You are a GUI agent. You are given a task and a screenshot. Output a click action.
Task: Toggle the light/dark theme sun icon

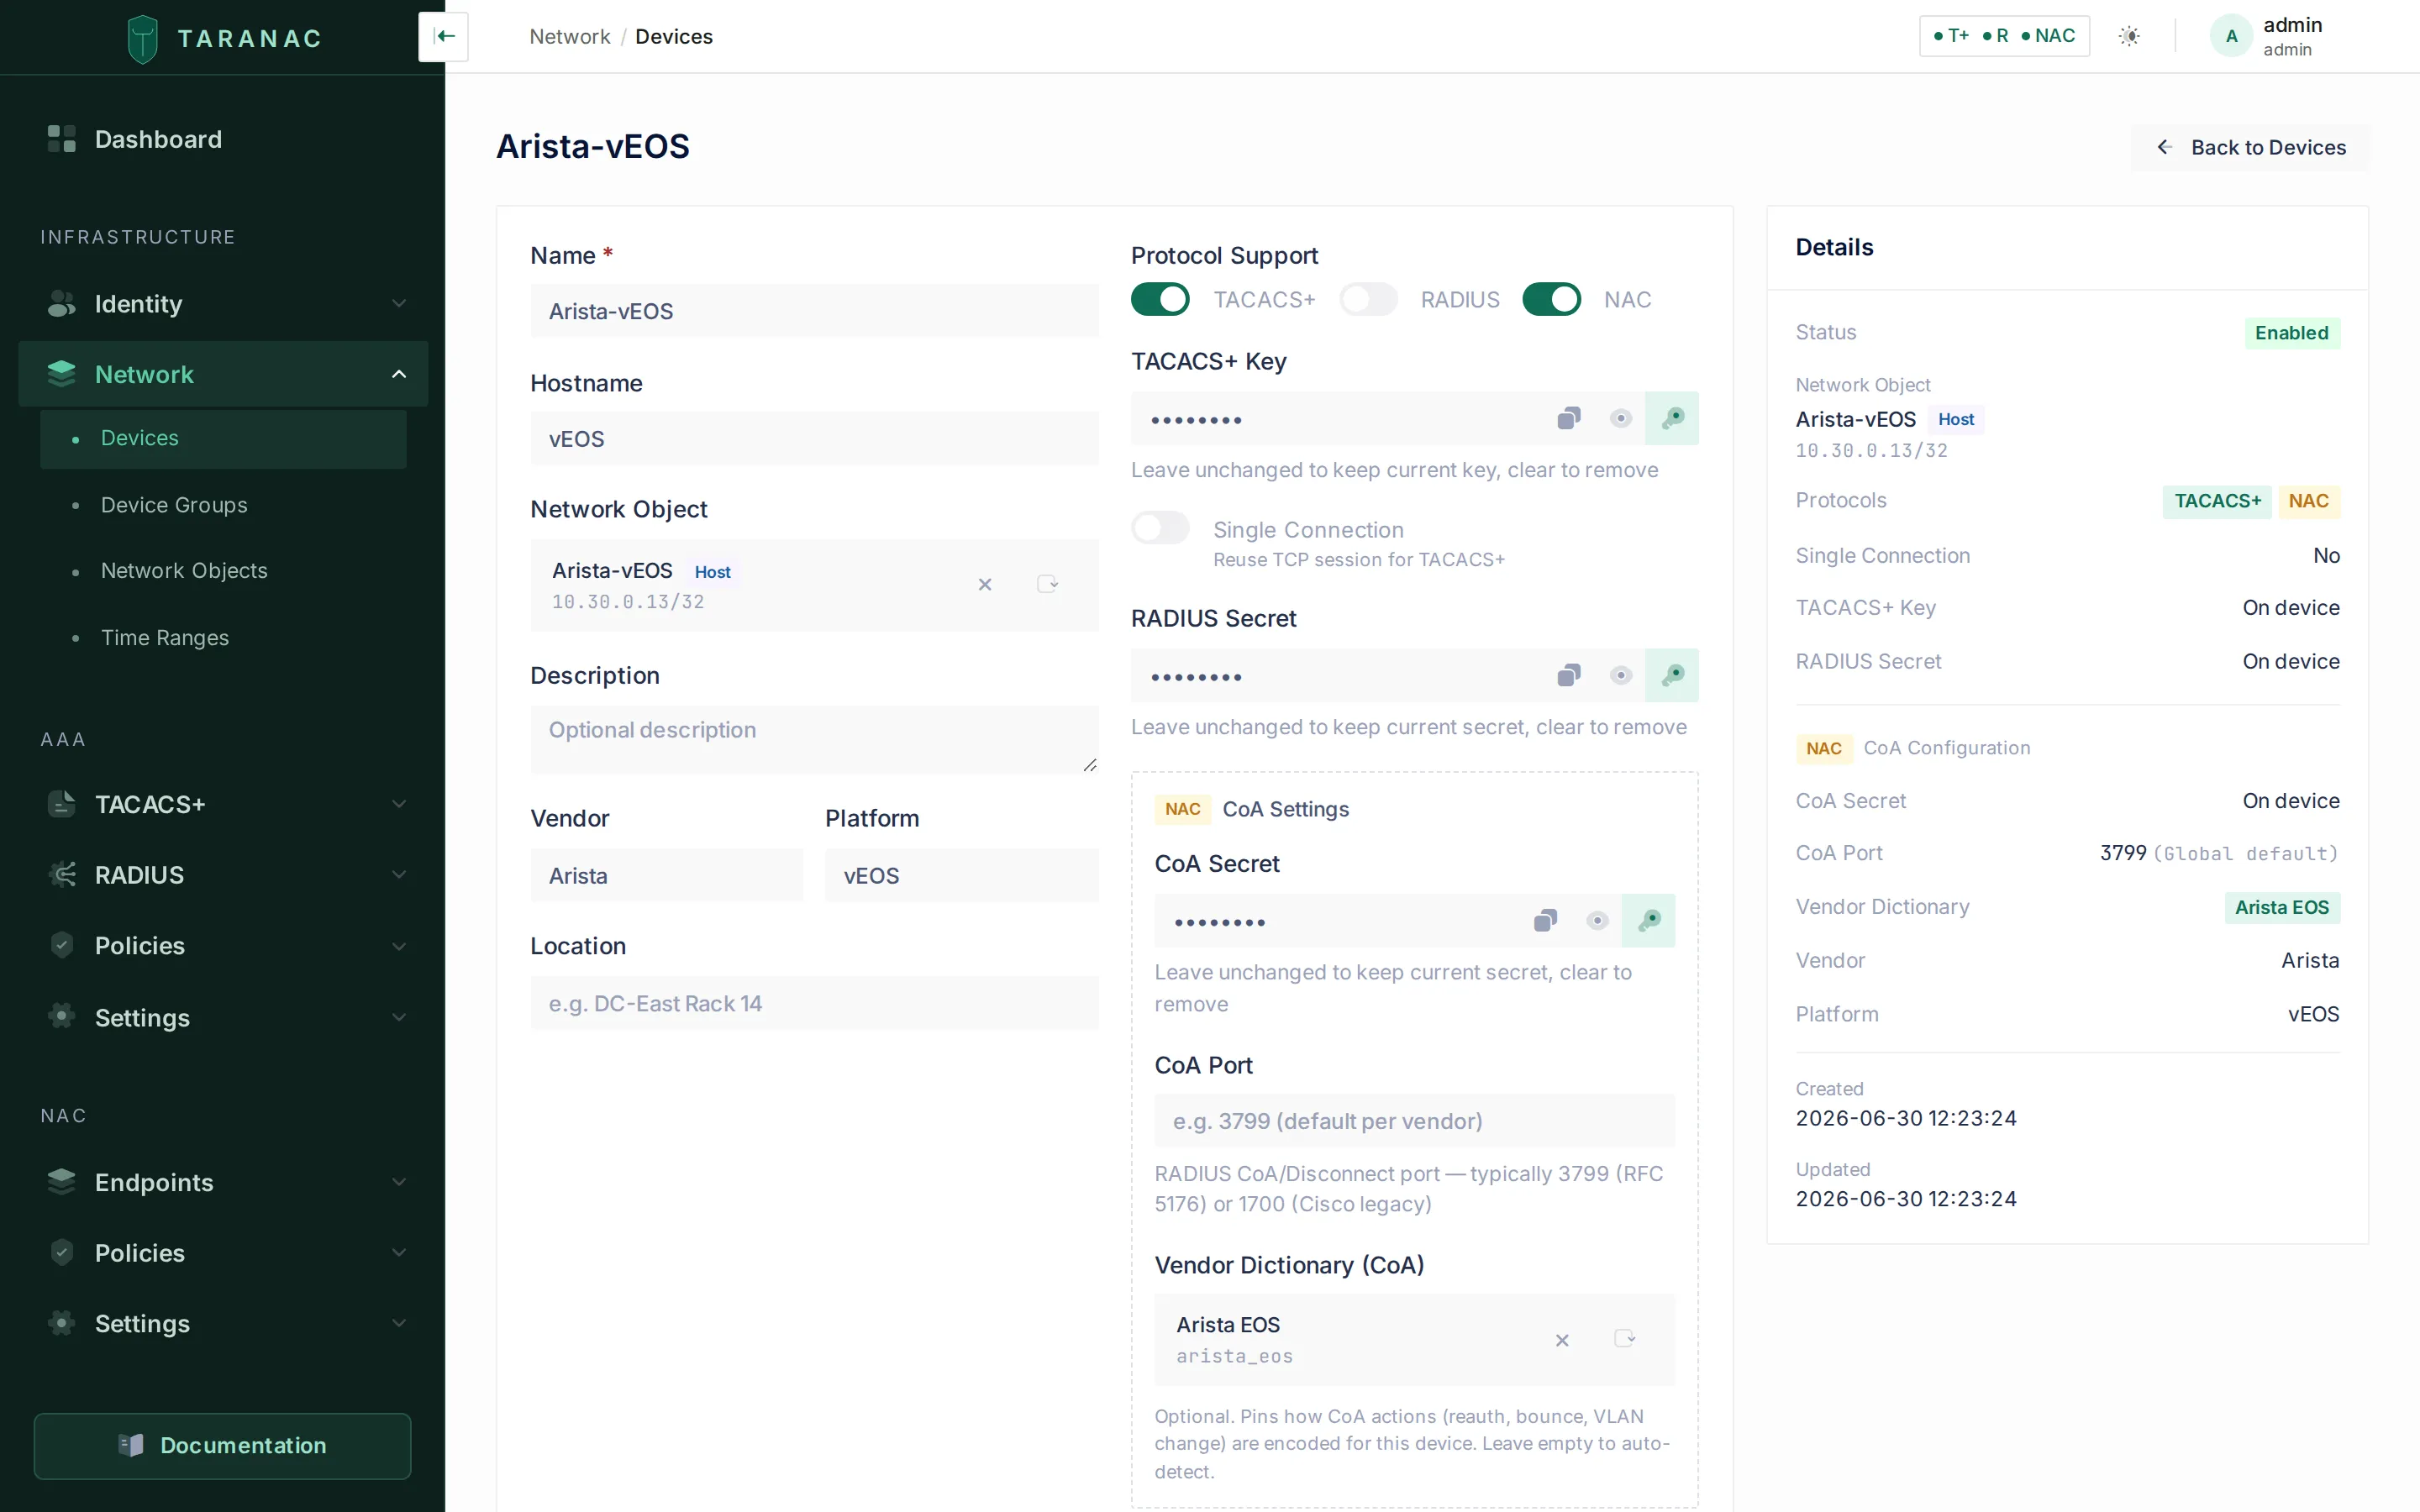click(2130, 36)
